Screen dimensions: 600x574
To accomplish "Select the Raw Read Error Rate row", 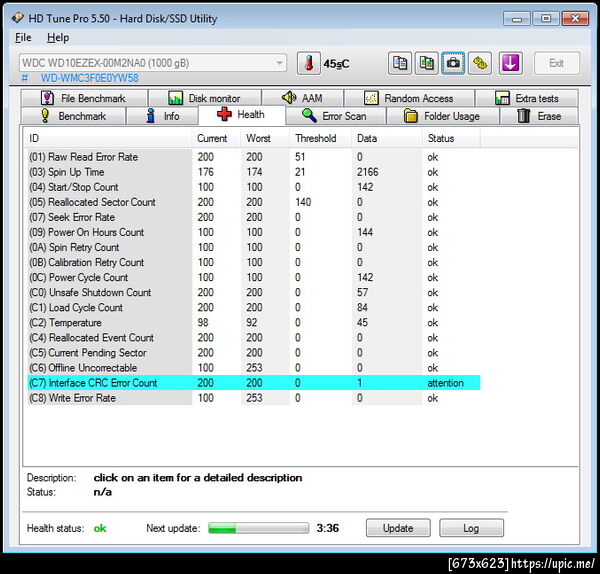I will (254, 157).
